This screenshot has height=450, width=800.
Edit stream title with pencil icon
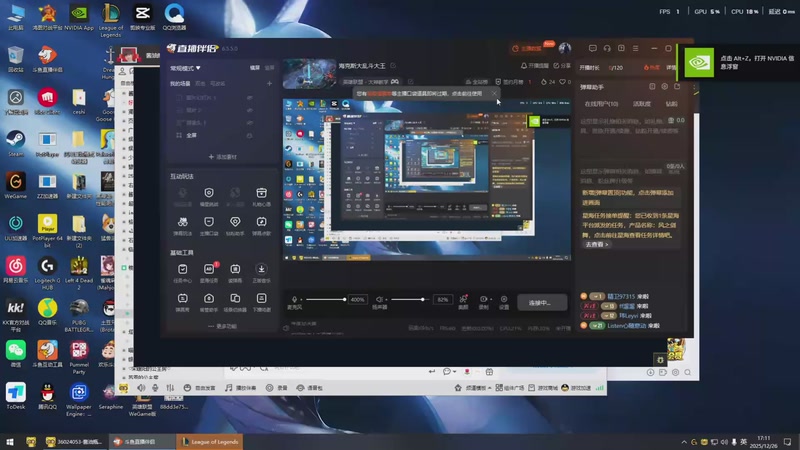393,66
